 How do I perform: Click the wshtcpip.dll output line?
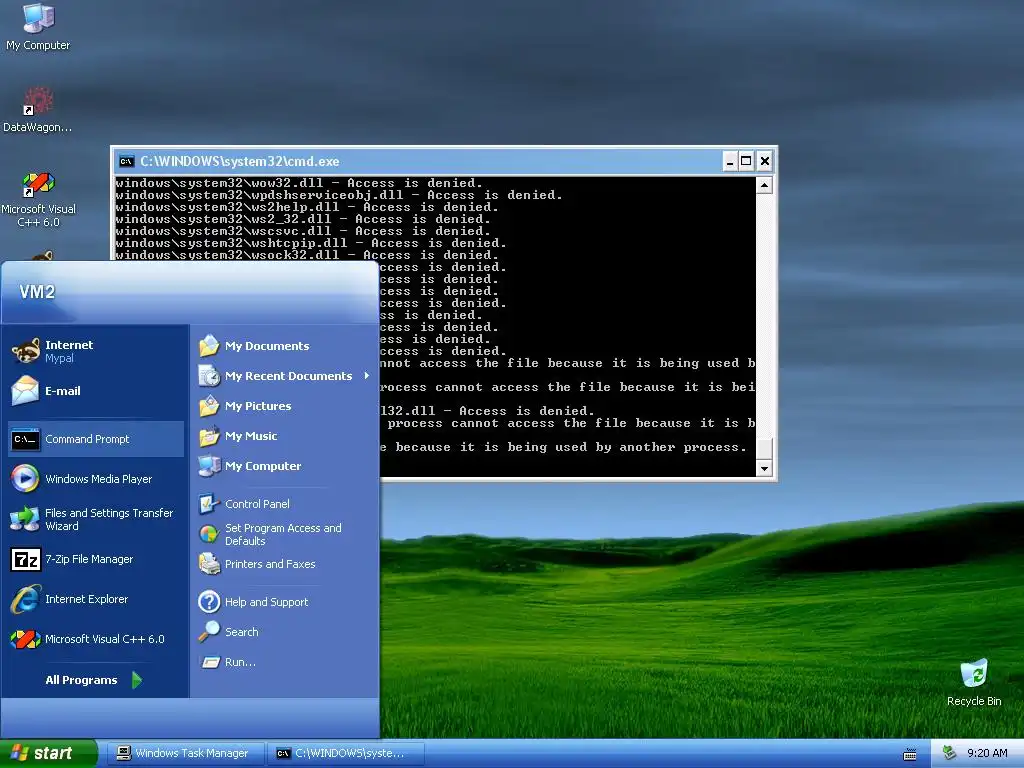[311, 243]
